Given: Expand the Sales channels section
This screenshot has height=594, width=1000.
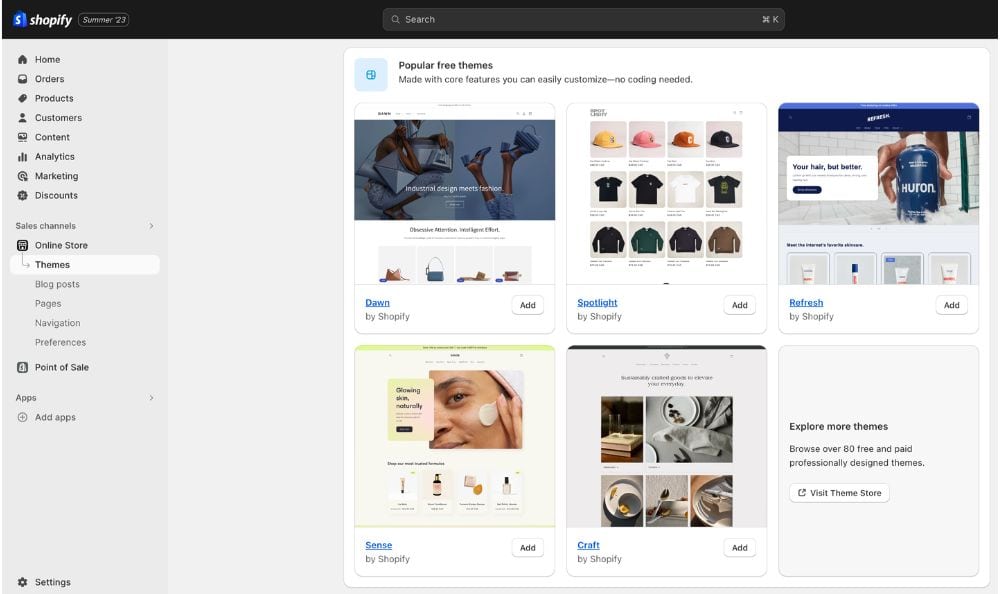Looking at the screenshot, I should tap(151, 226).
